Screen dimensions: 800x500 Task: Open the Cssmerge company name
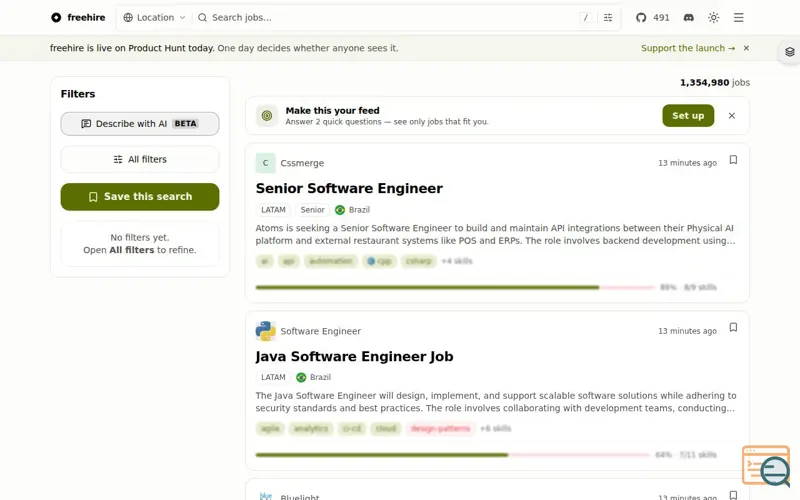pyautogui.click(x=302, y=163)
